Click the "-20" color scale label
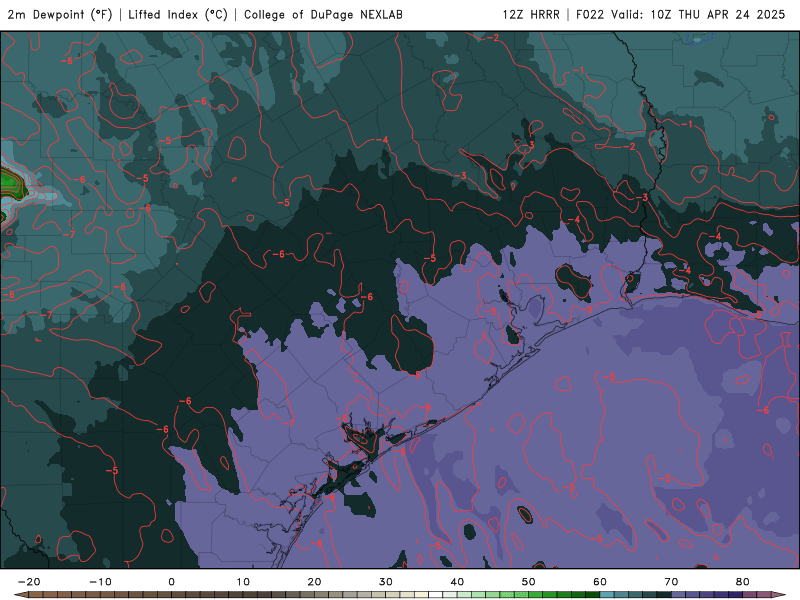The width and height of the screenshot is (800, 600). (29, 582)
